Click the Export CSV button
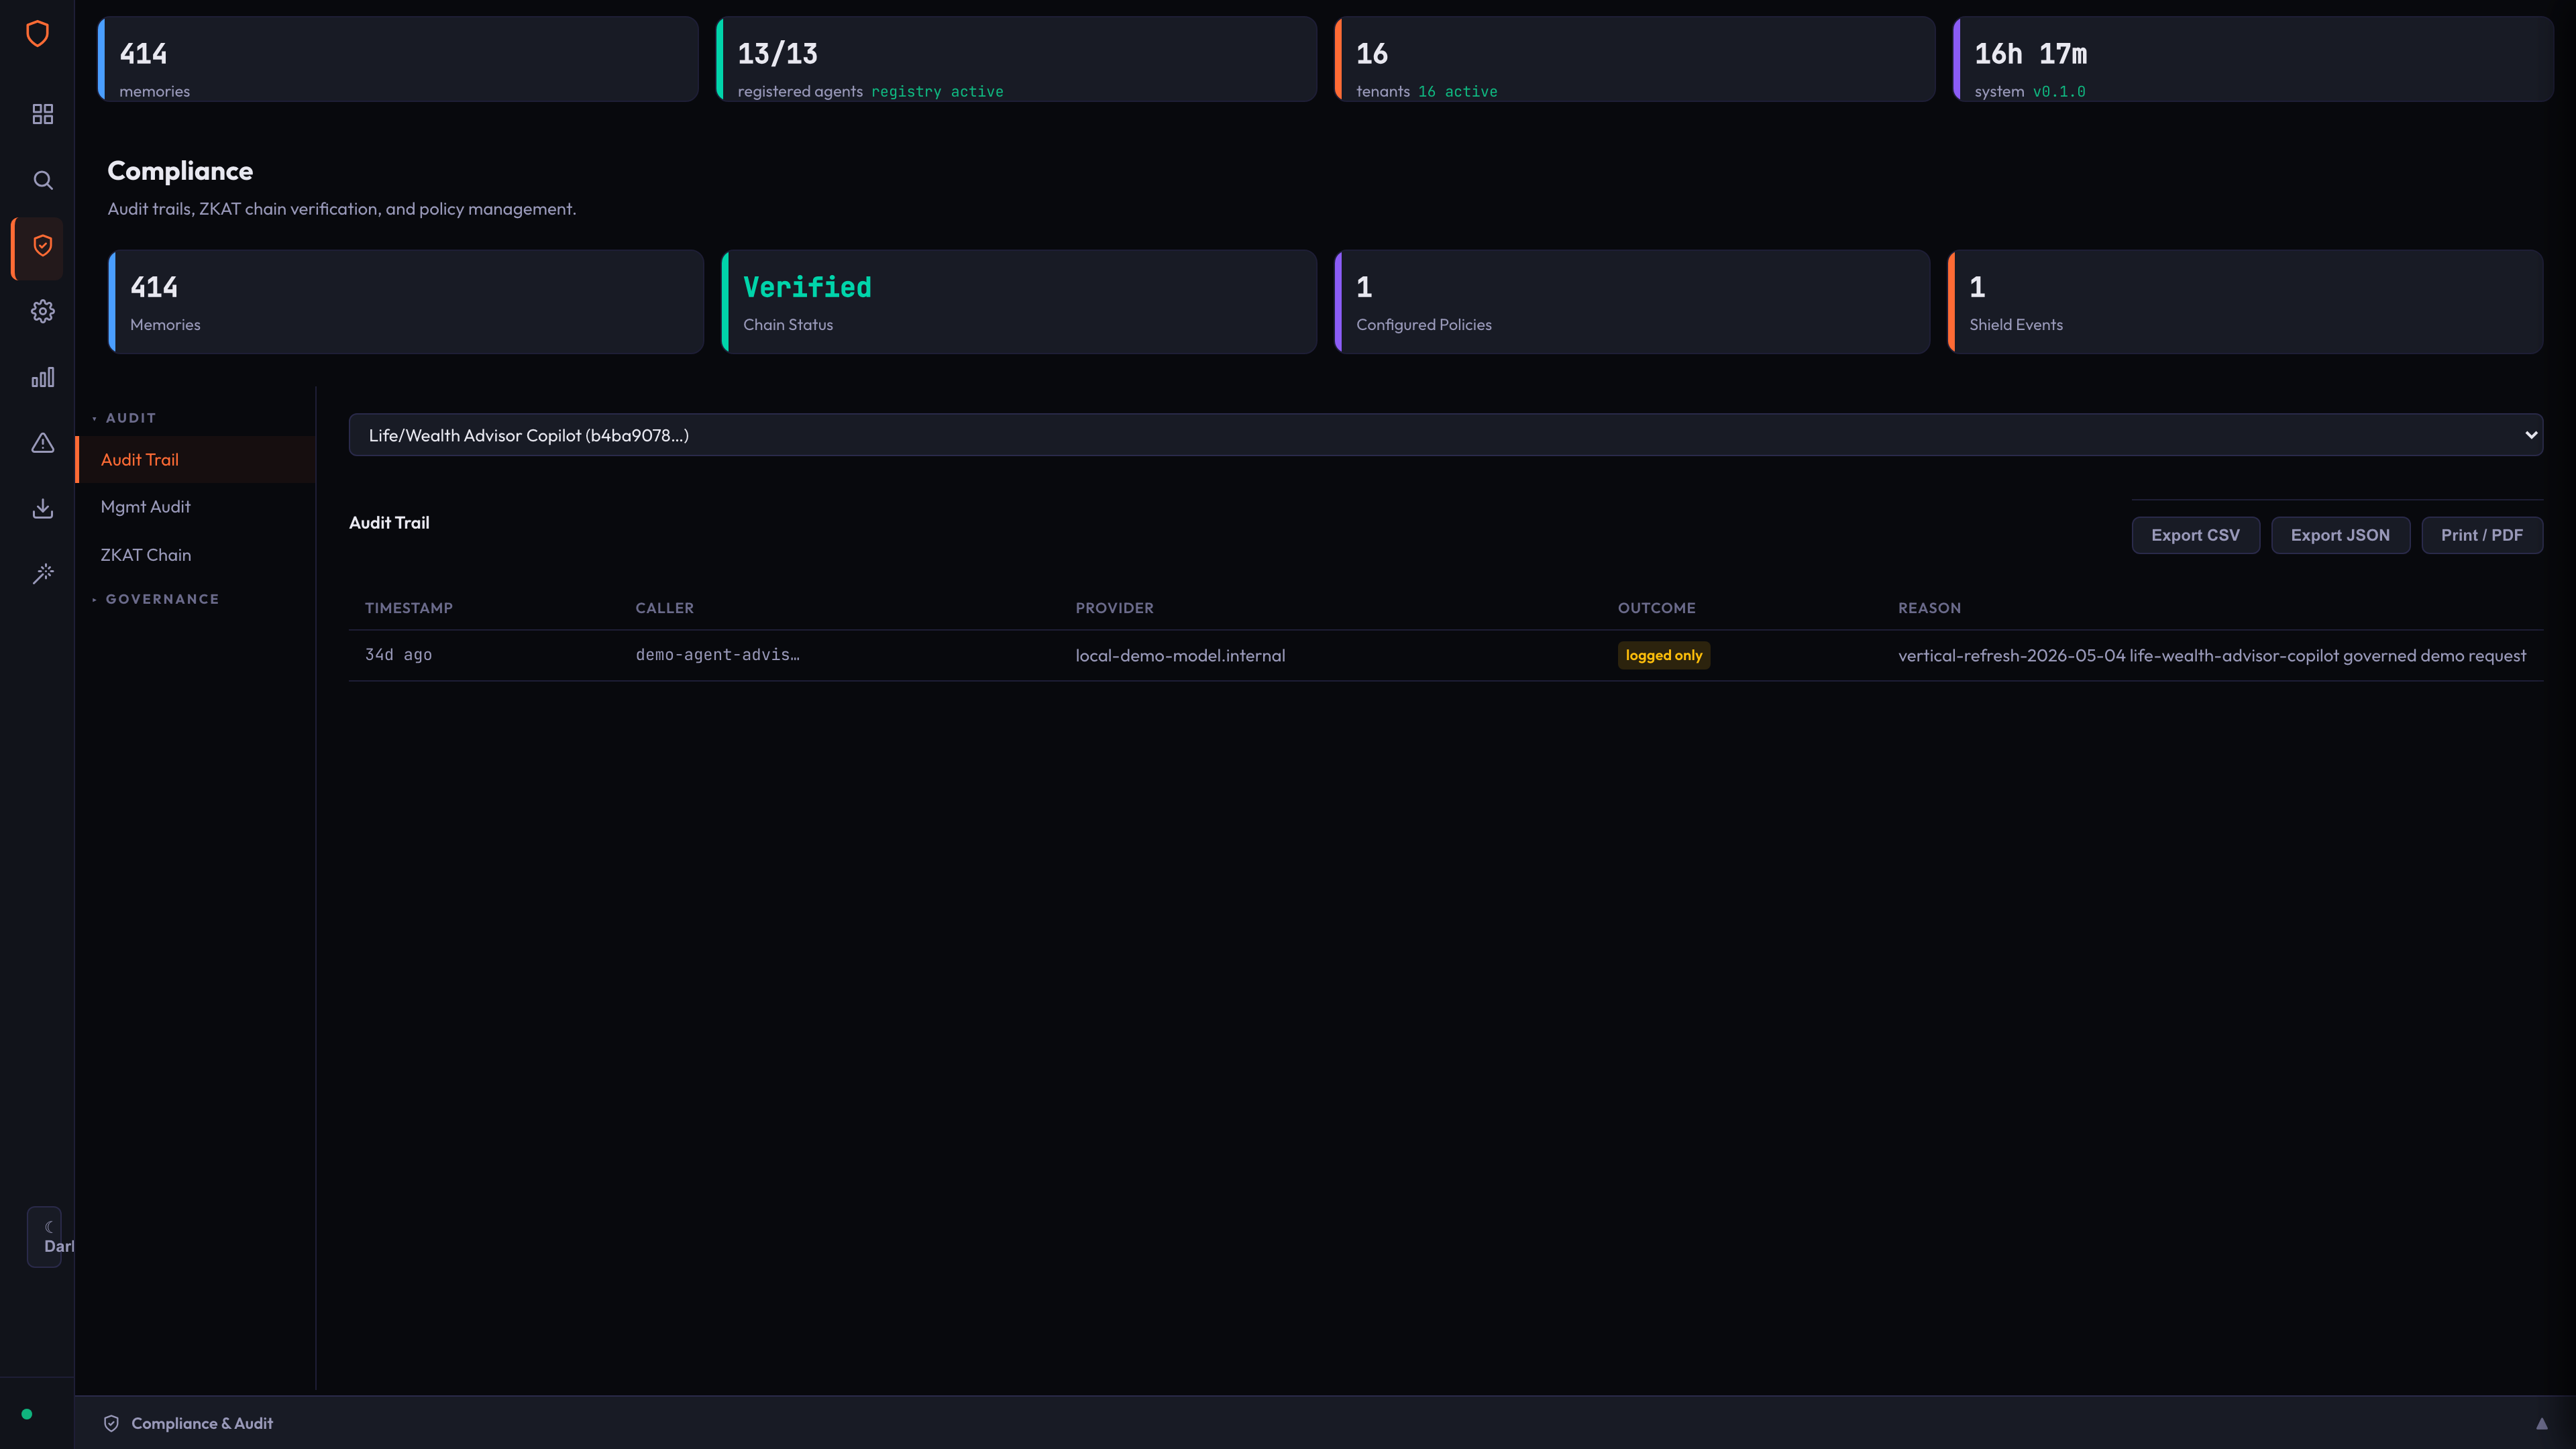This screenshot has height=1449, width=2576. coord(2195,535)
